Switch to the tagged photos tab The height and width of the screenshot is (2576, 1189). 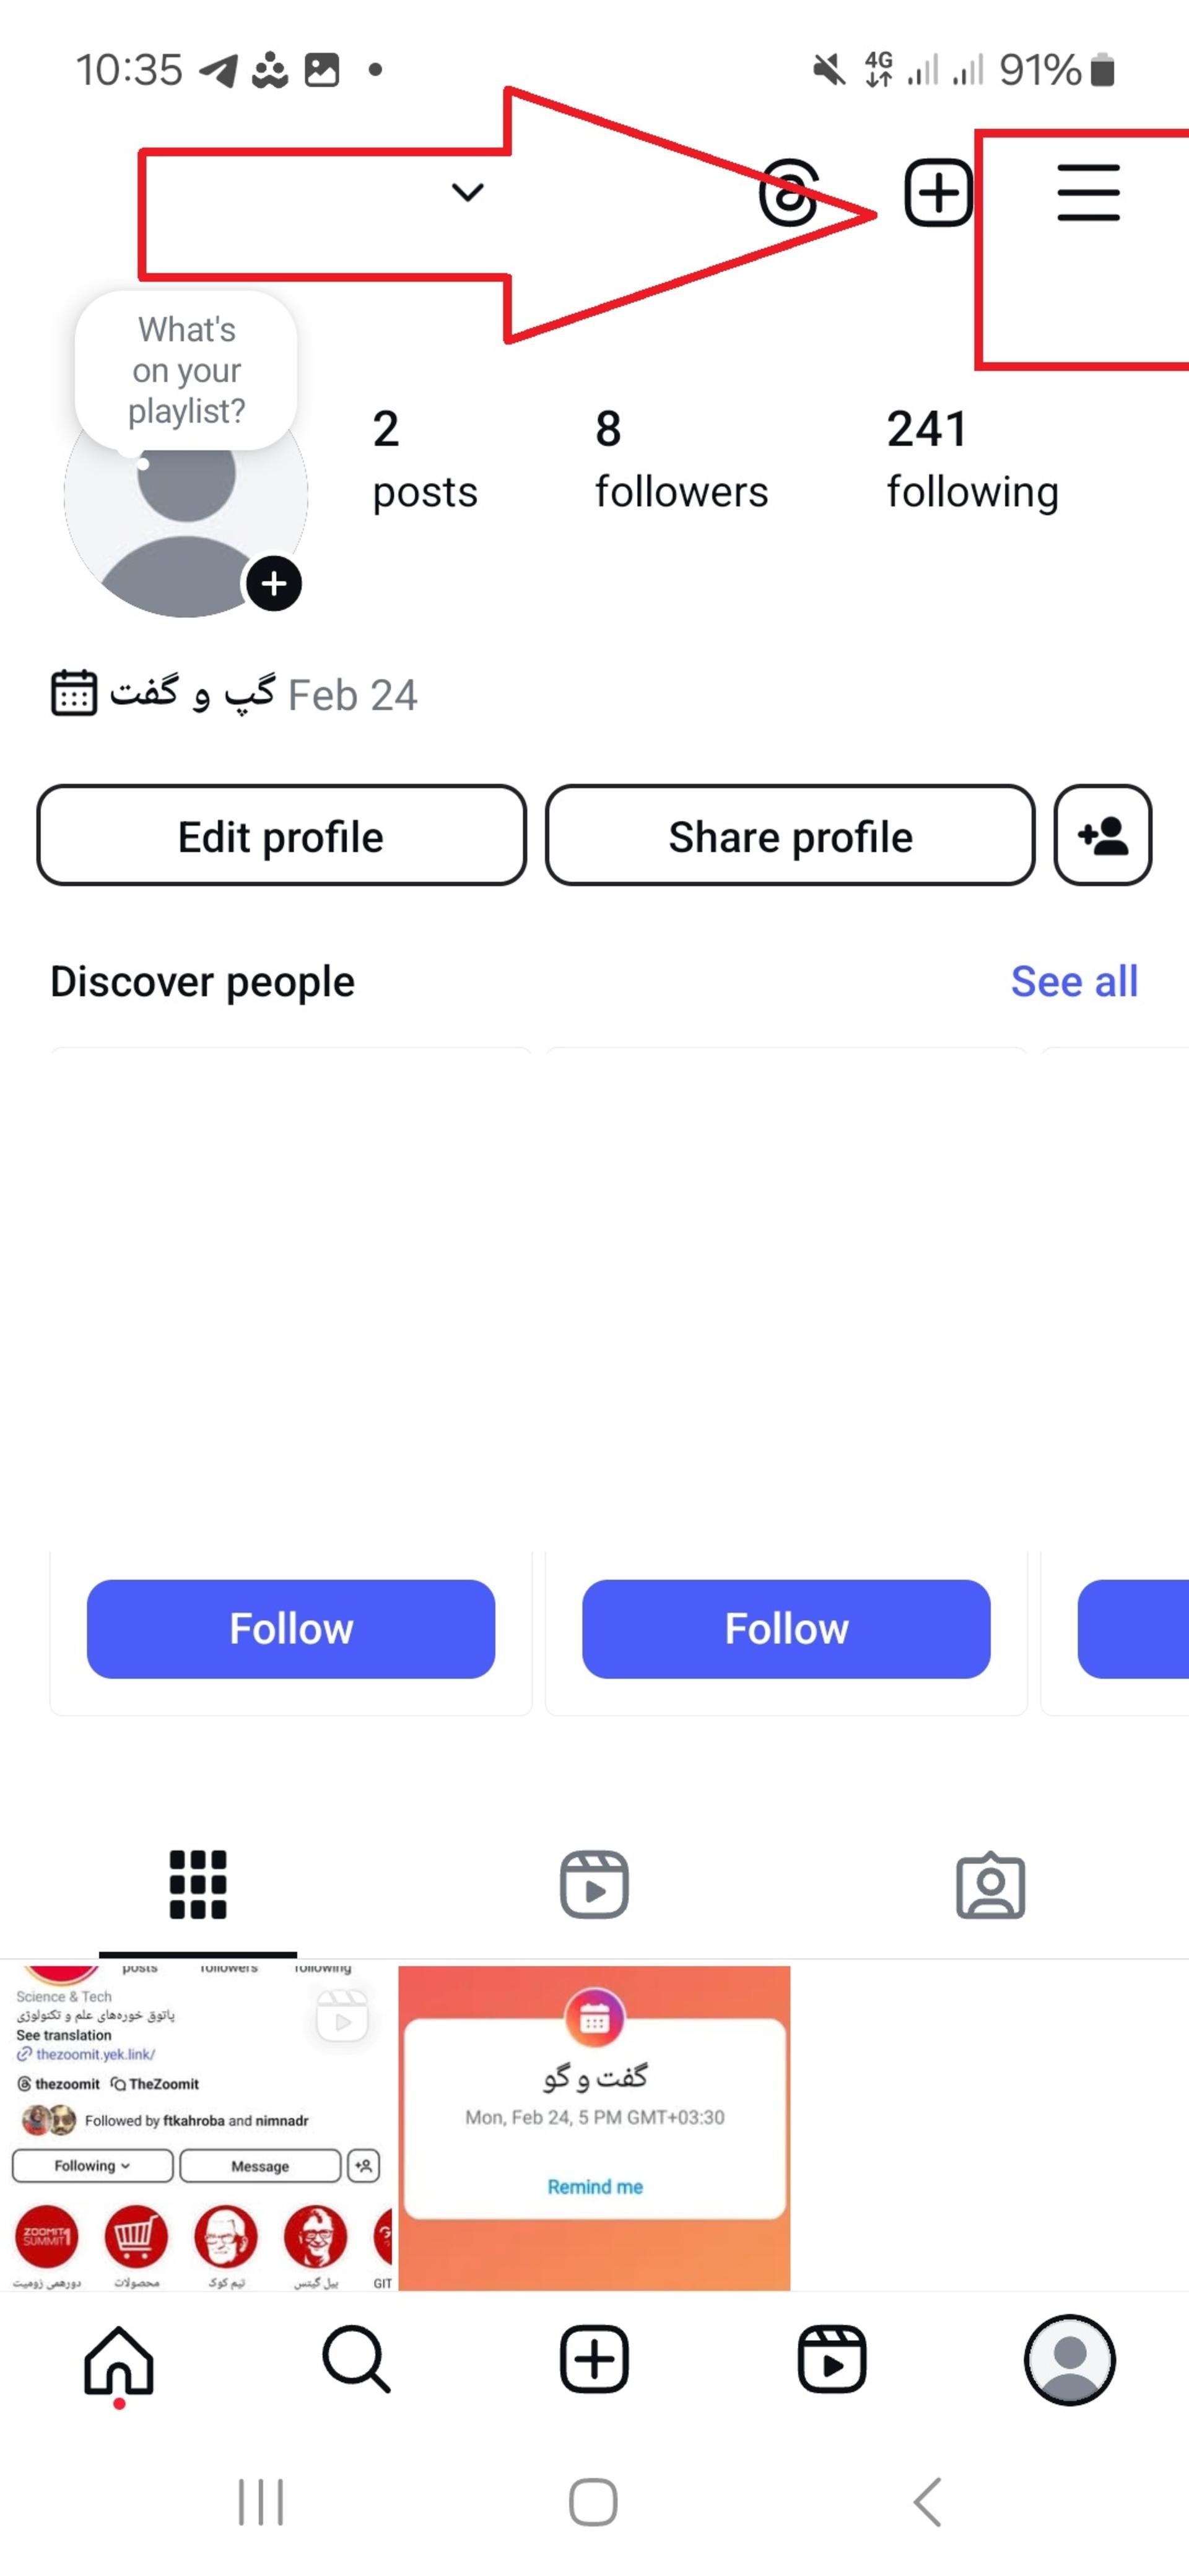(990, 1885)
